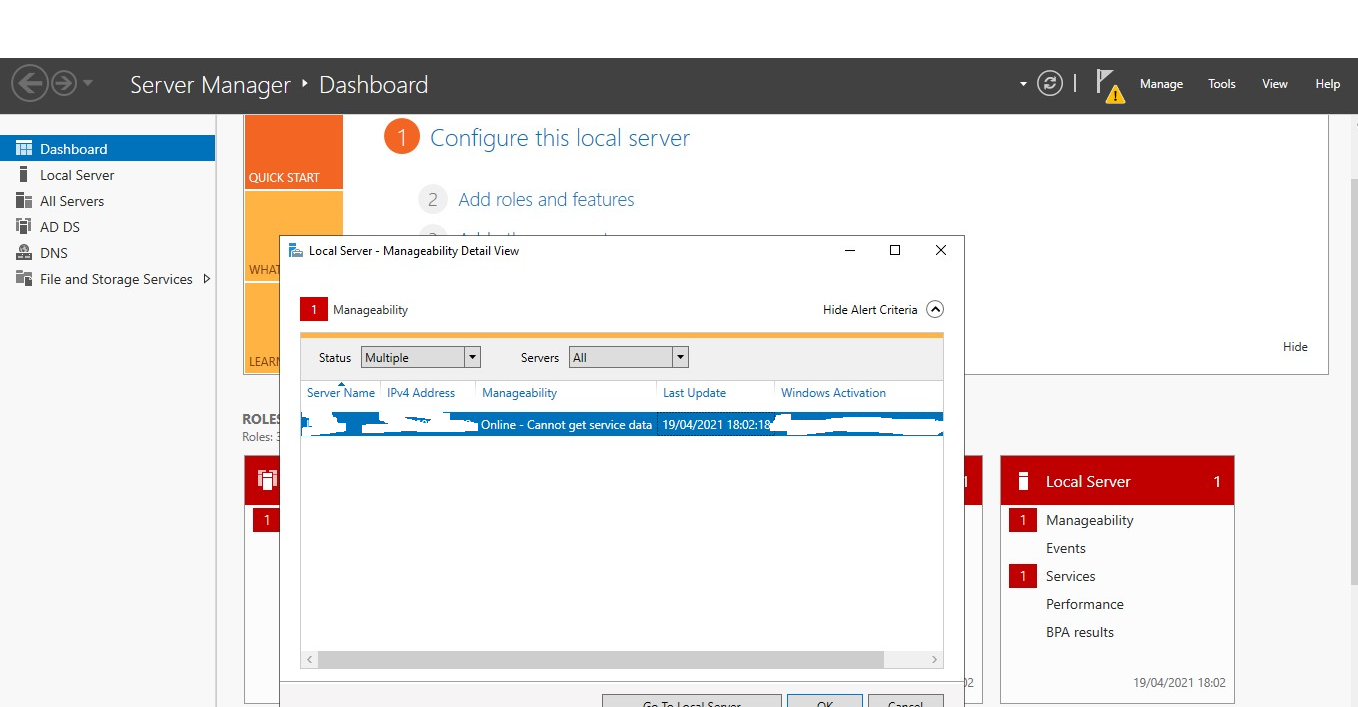Collapse the Hide Alert Criteria chevron
1358x707 pixels.
(x=935, y=310)
